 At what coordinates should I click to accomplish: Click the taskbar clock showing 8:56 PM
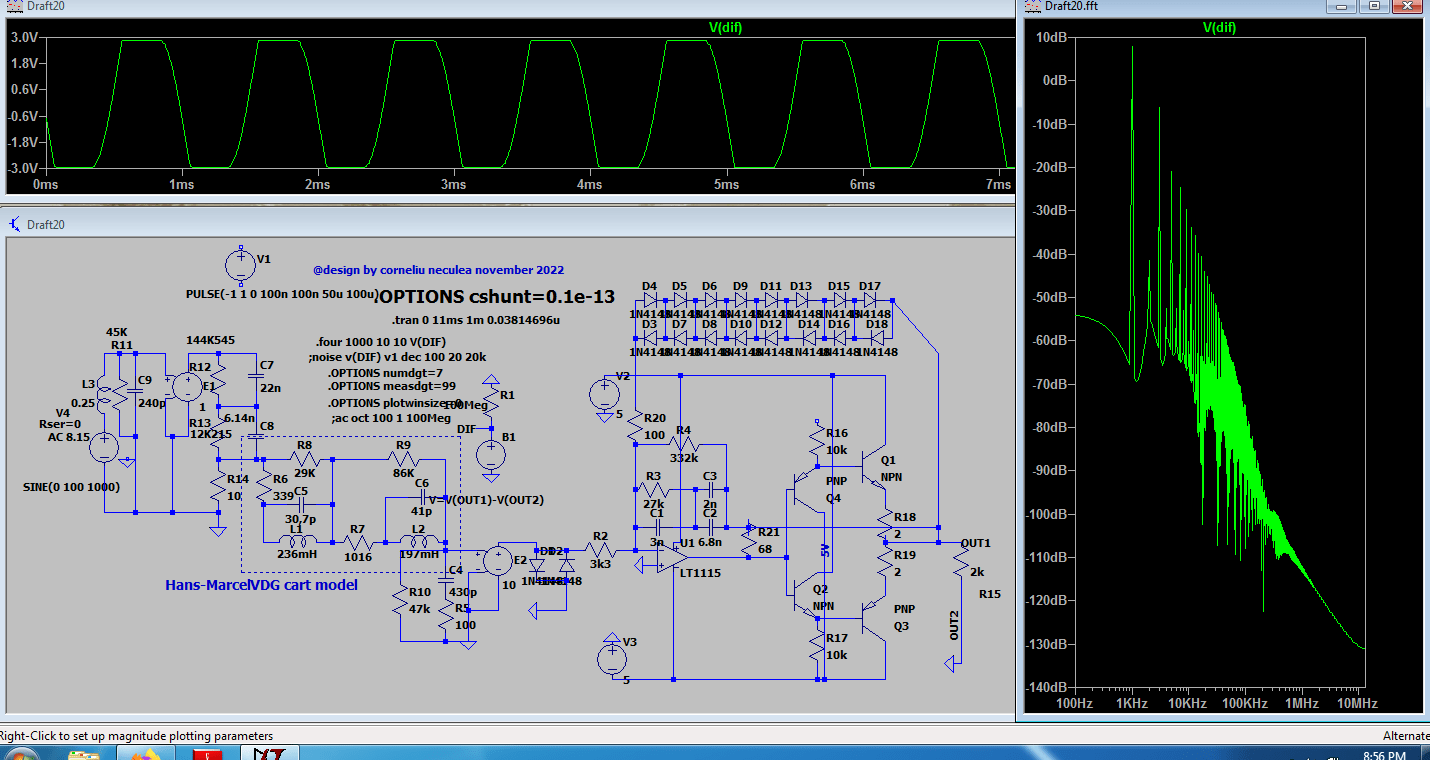[1387, 754]
